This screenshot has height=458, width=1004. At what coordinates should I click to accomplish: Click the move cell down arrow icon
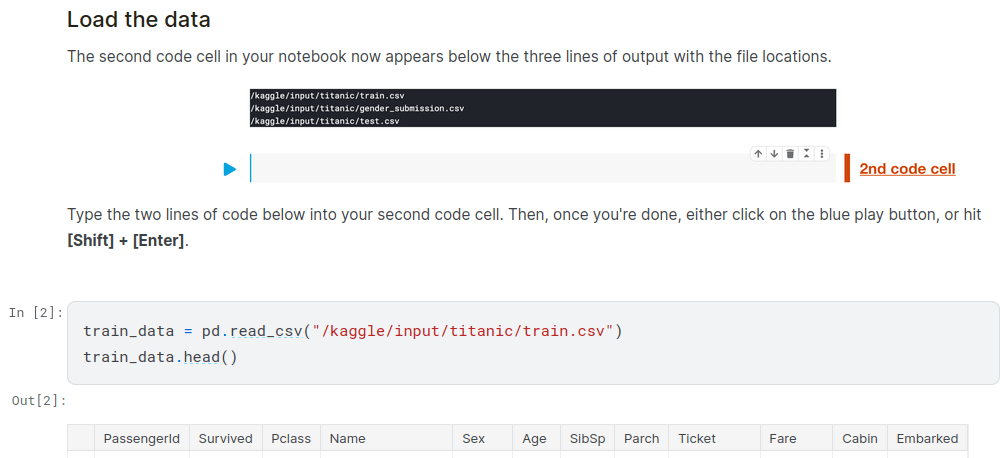point(774,154)
